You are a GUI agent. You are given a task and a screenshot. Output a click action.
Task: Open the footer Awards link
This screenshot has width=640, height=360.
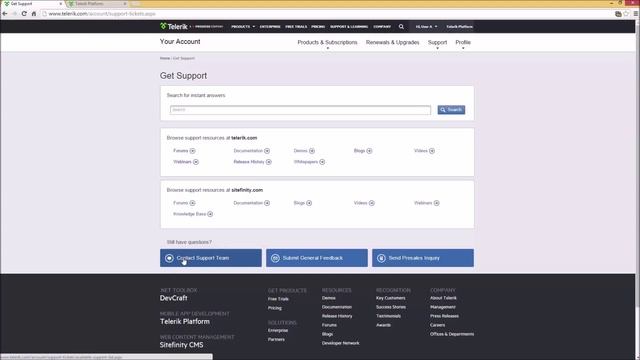[383, 325]
